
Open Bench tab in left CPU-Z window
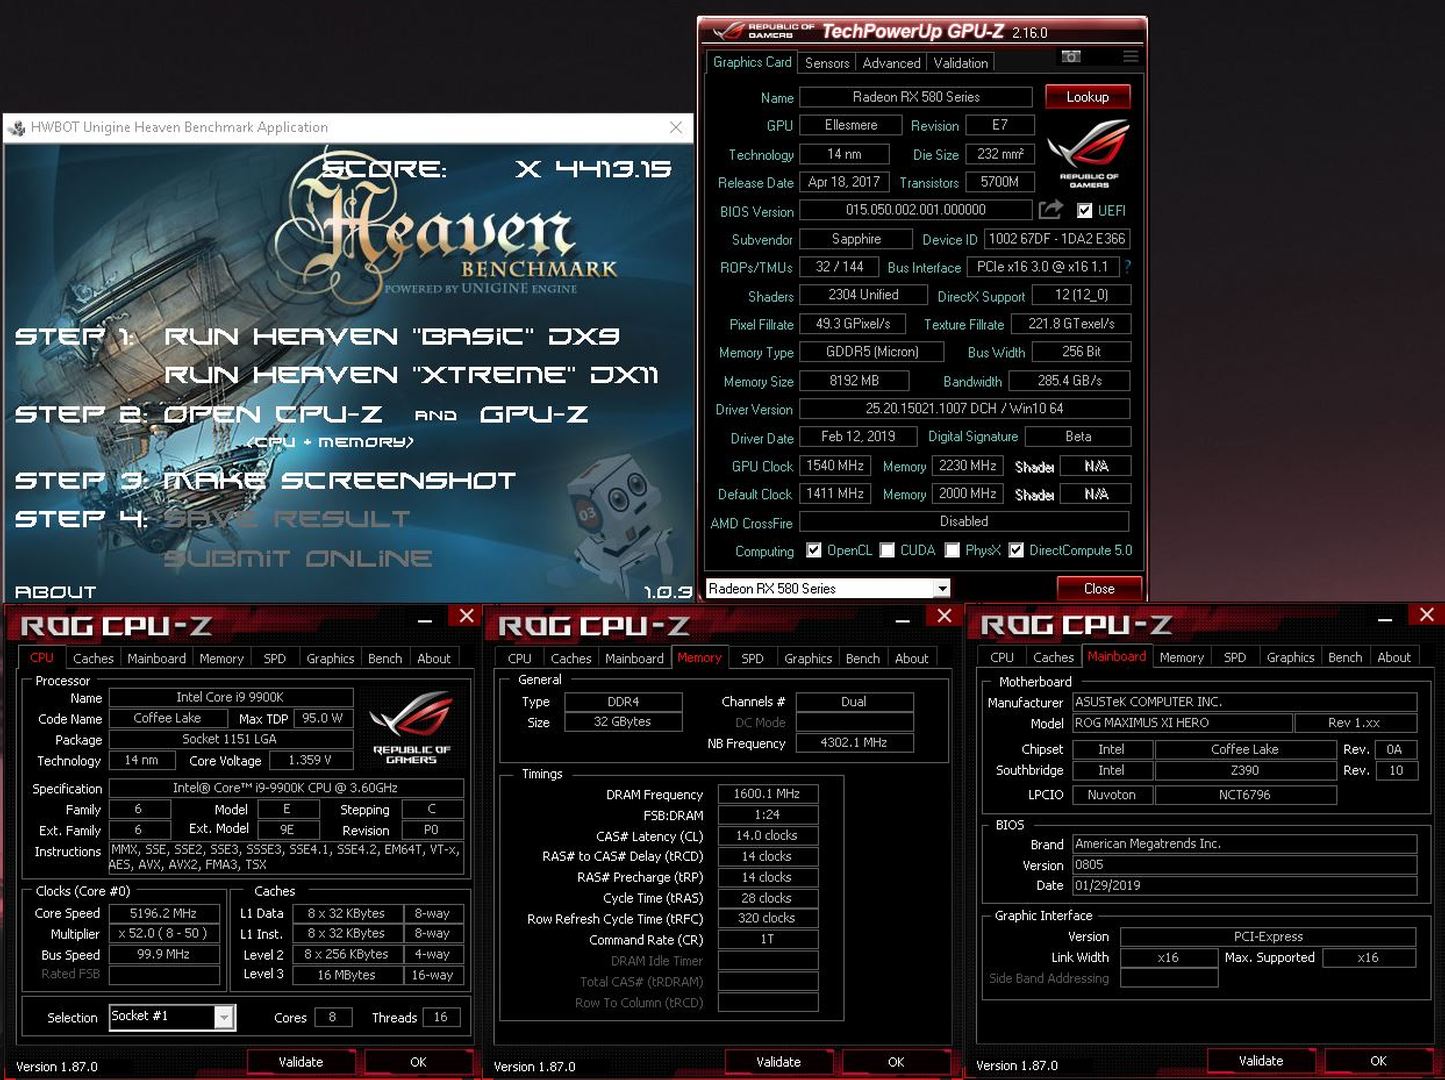385,658
